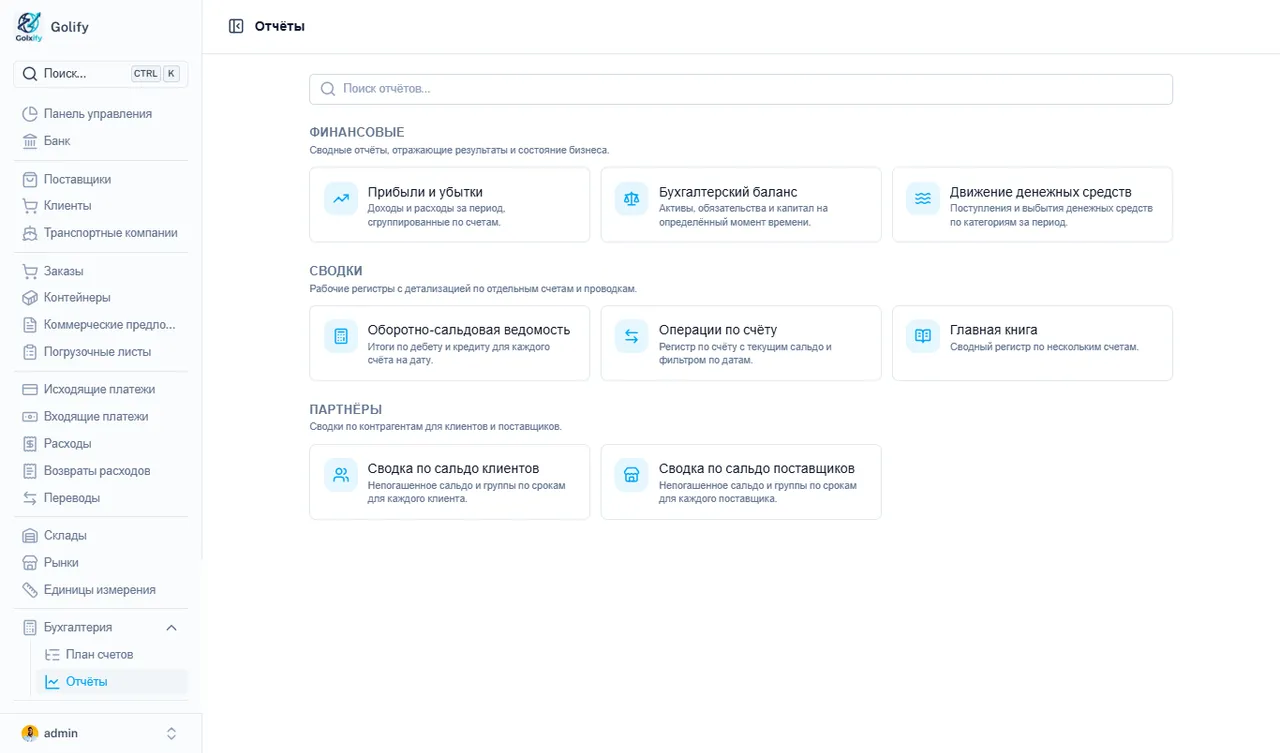
Task: Click the Движение денежных средств waves icon
Action: tap(923, 198)
